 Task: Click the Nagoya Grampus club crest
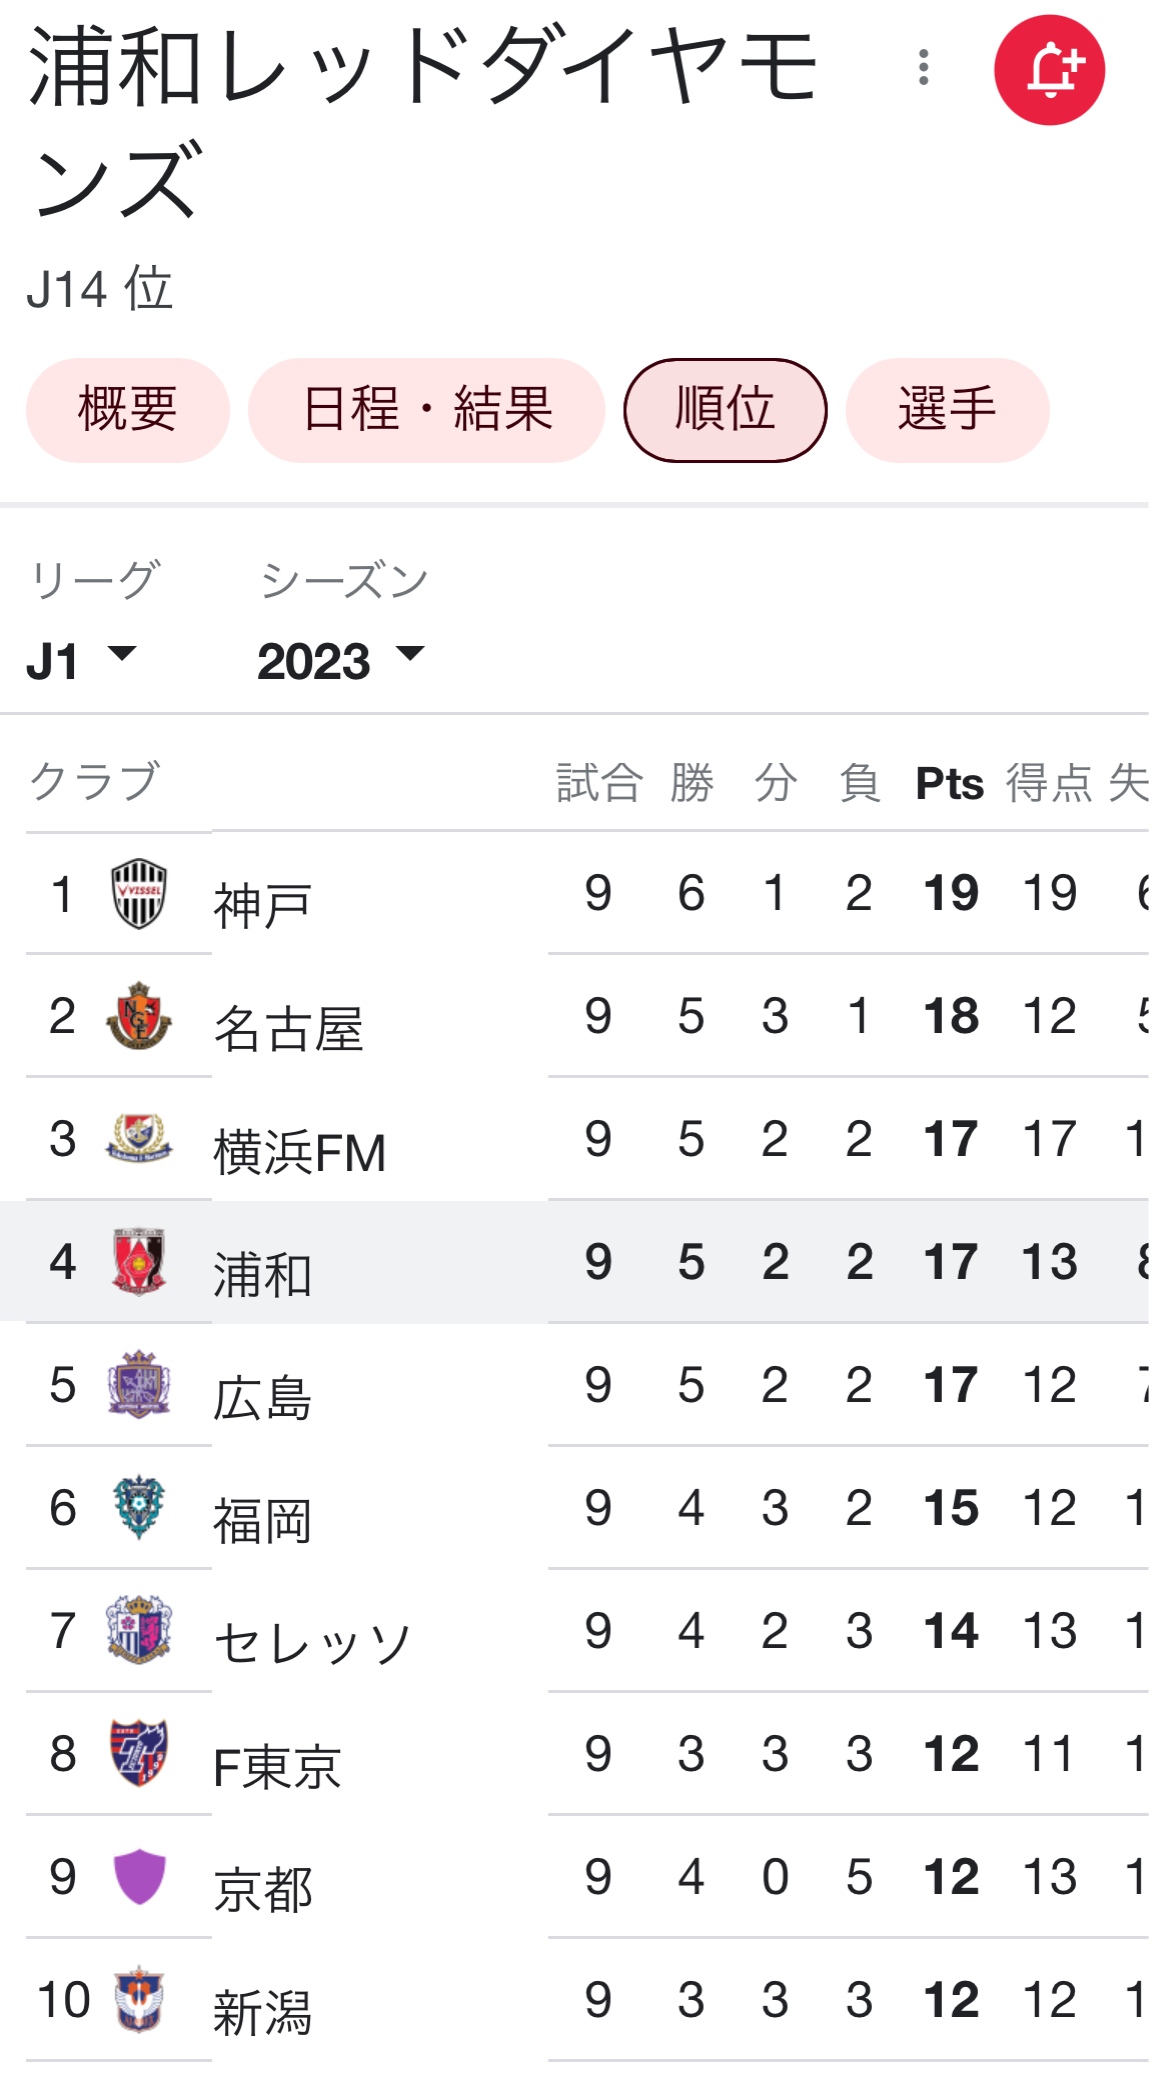pos(138,1016)
